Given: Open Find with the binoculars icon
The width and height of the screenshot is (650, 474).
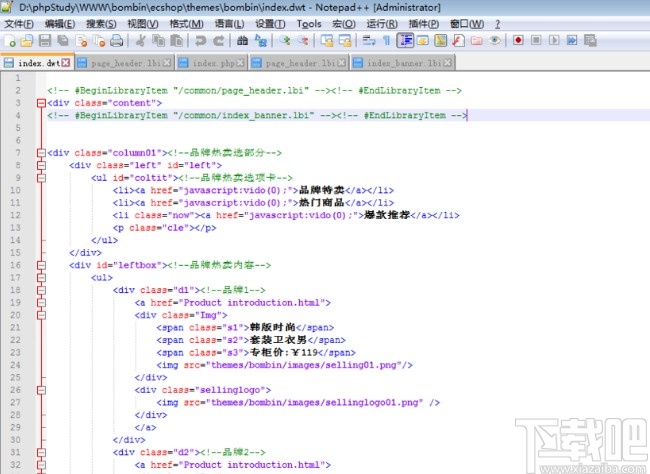Looking at the screenshot, I should pos(243,41).
